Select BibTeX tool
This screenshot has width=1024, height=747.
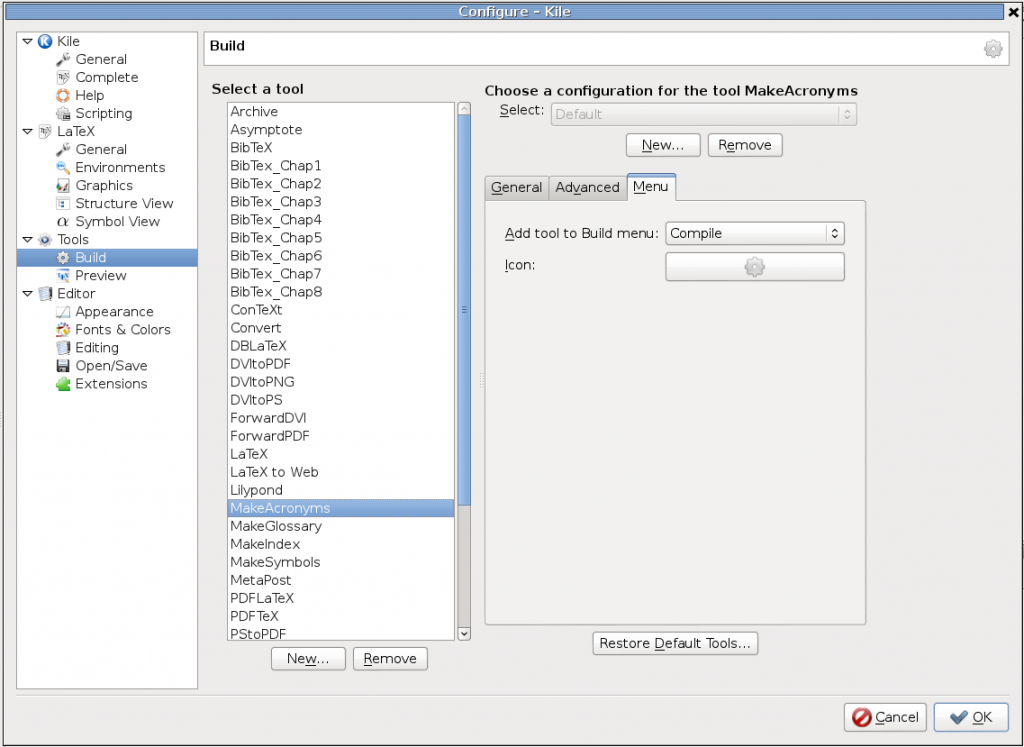tap(340, 148)
